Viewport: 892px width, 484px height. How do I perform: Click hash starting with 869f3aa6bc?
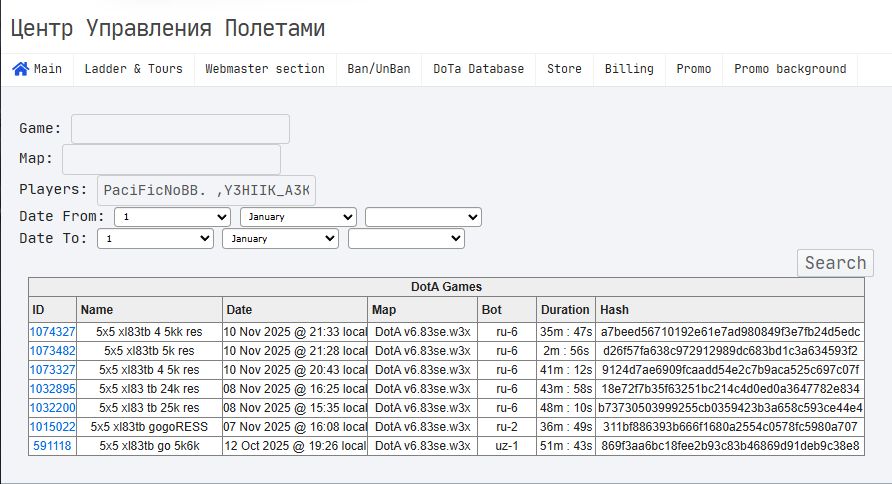(730, 446)
